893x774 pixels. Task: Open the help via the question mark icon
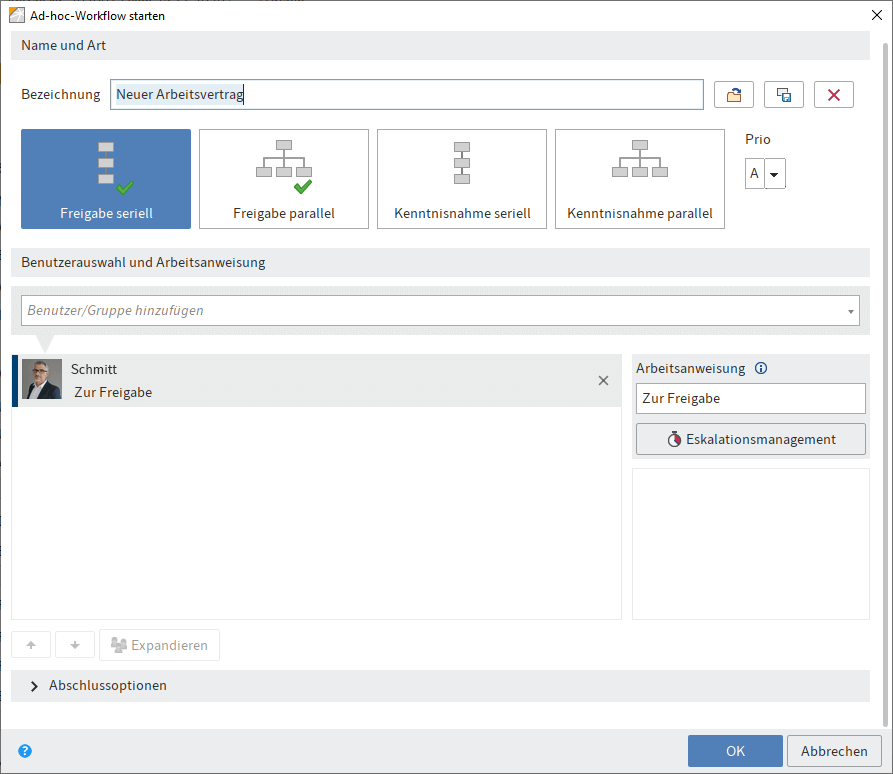coord(24,750)
